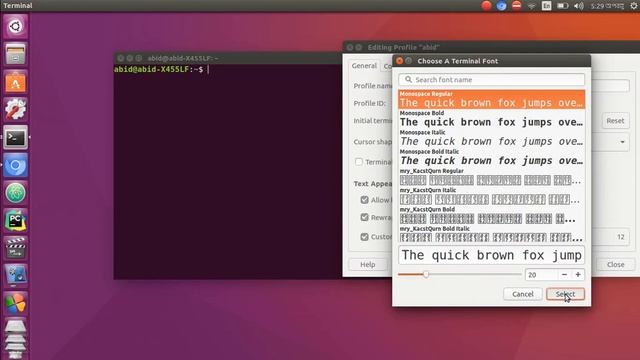Open the Atom editor dock icon
640x360 pixels.
16,193
